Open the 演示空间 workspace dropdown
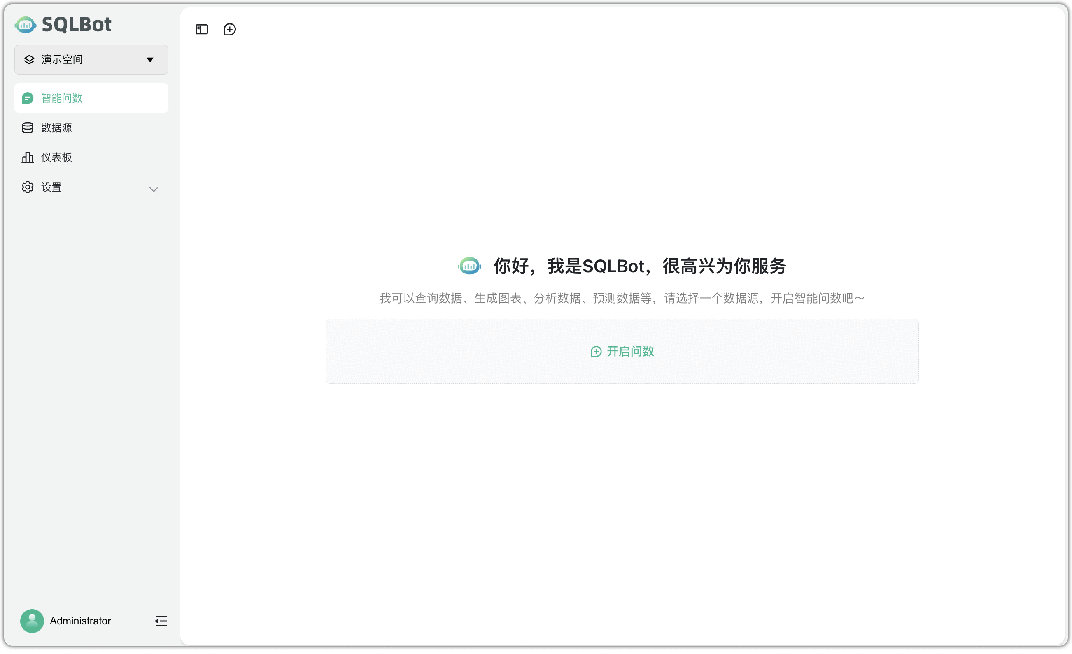1072x654 pixels. click(90, 59)
